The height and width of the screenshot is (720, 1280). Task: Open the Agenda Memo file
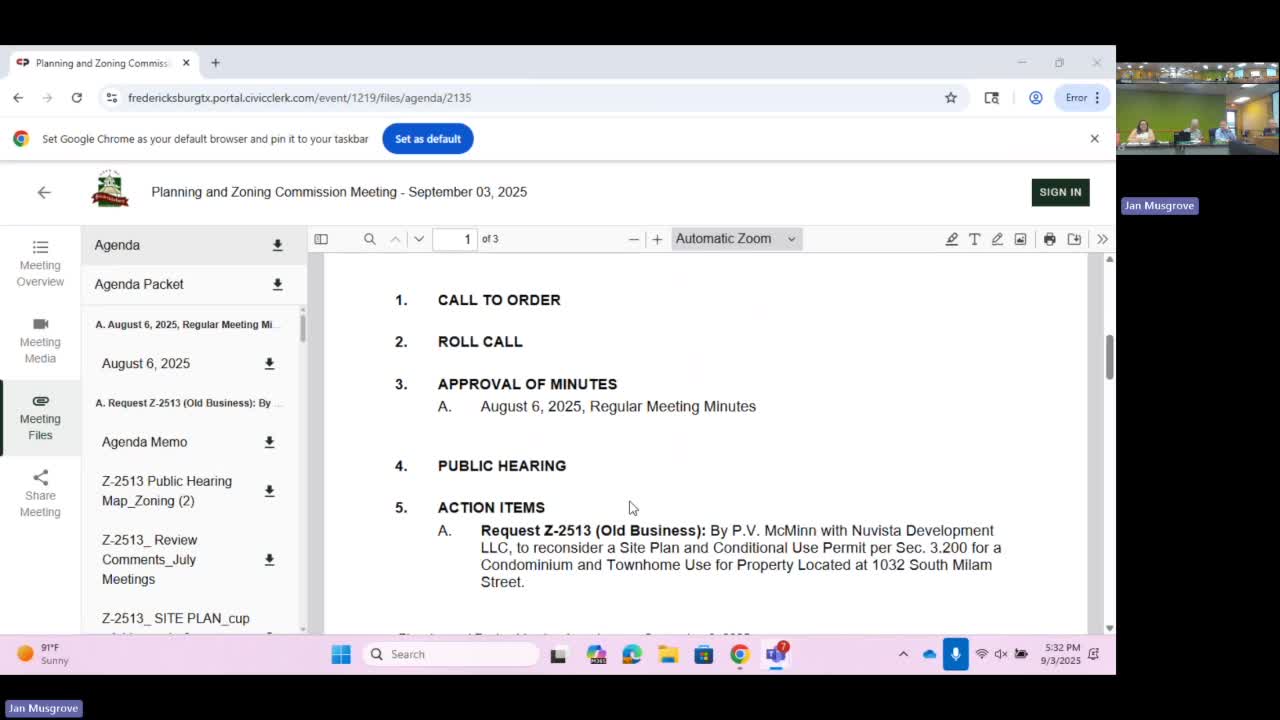click(144, 442)
